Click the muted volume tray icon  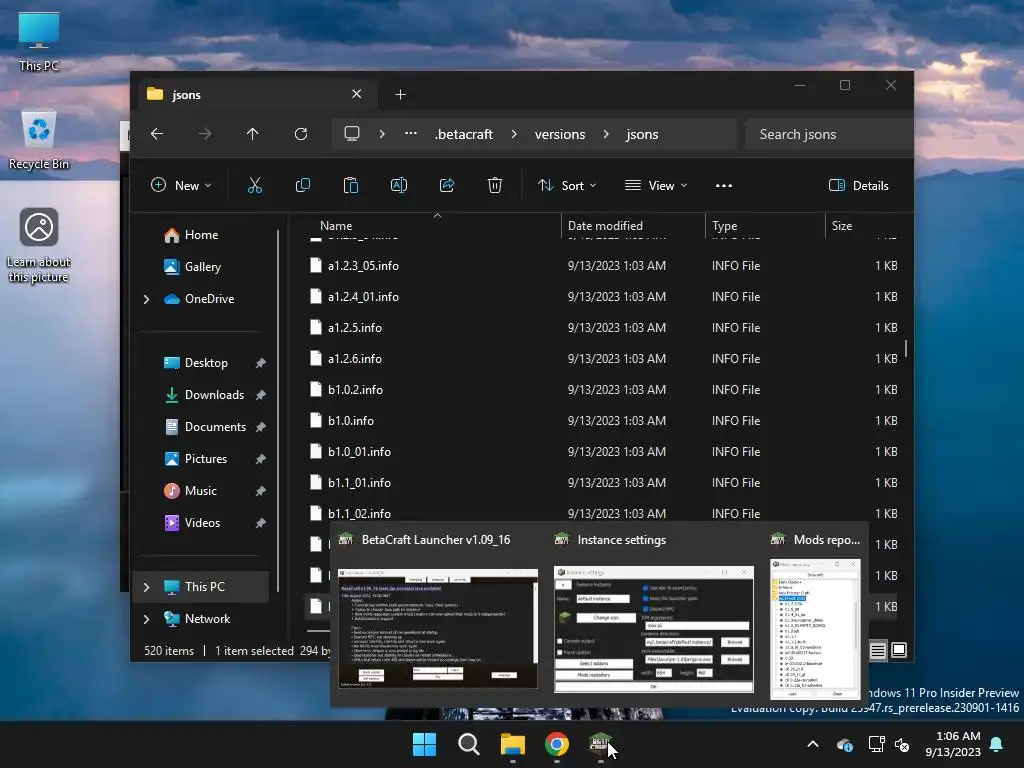click(x=903, y=744)
